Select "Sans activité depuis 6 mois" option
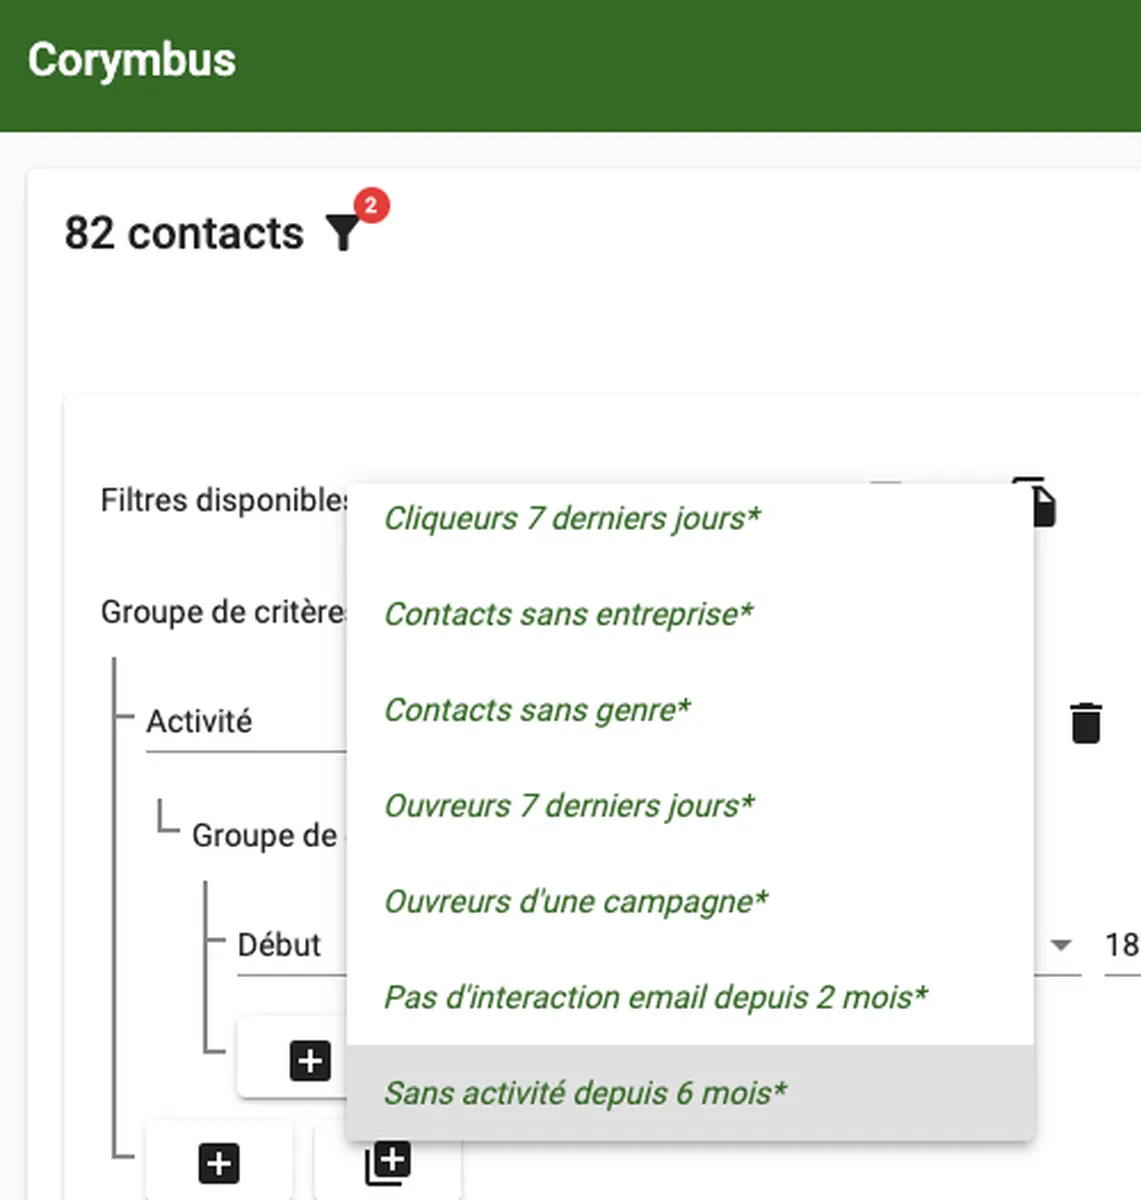The width and height of the screenshot is (1141, 1200). pos(585,1093)
